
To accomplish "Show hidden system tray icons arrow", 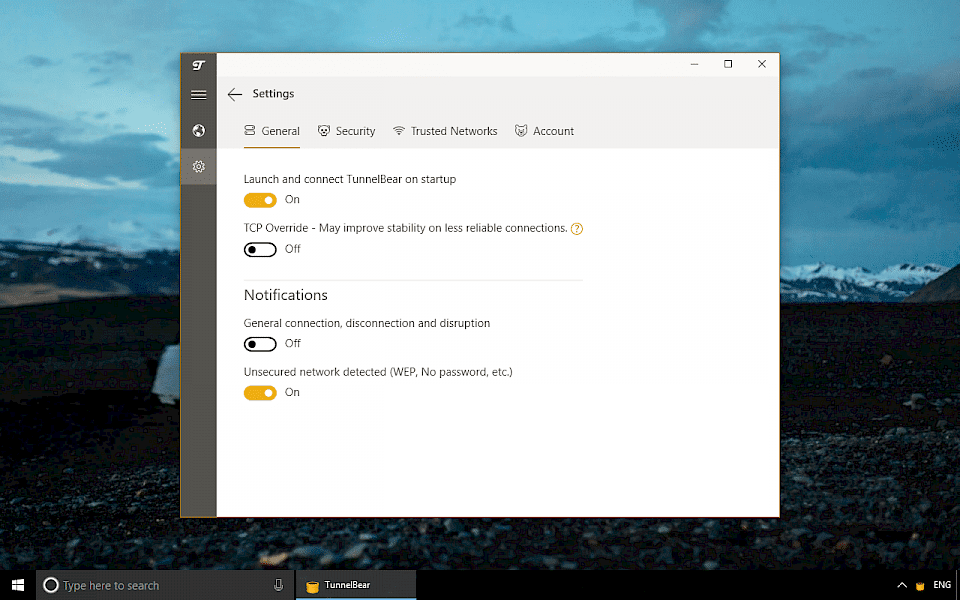I will click(x=902, y=585).
